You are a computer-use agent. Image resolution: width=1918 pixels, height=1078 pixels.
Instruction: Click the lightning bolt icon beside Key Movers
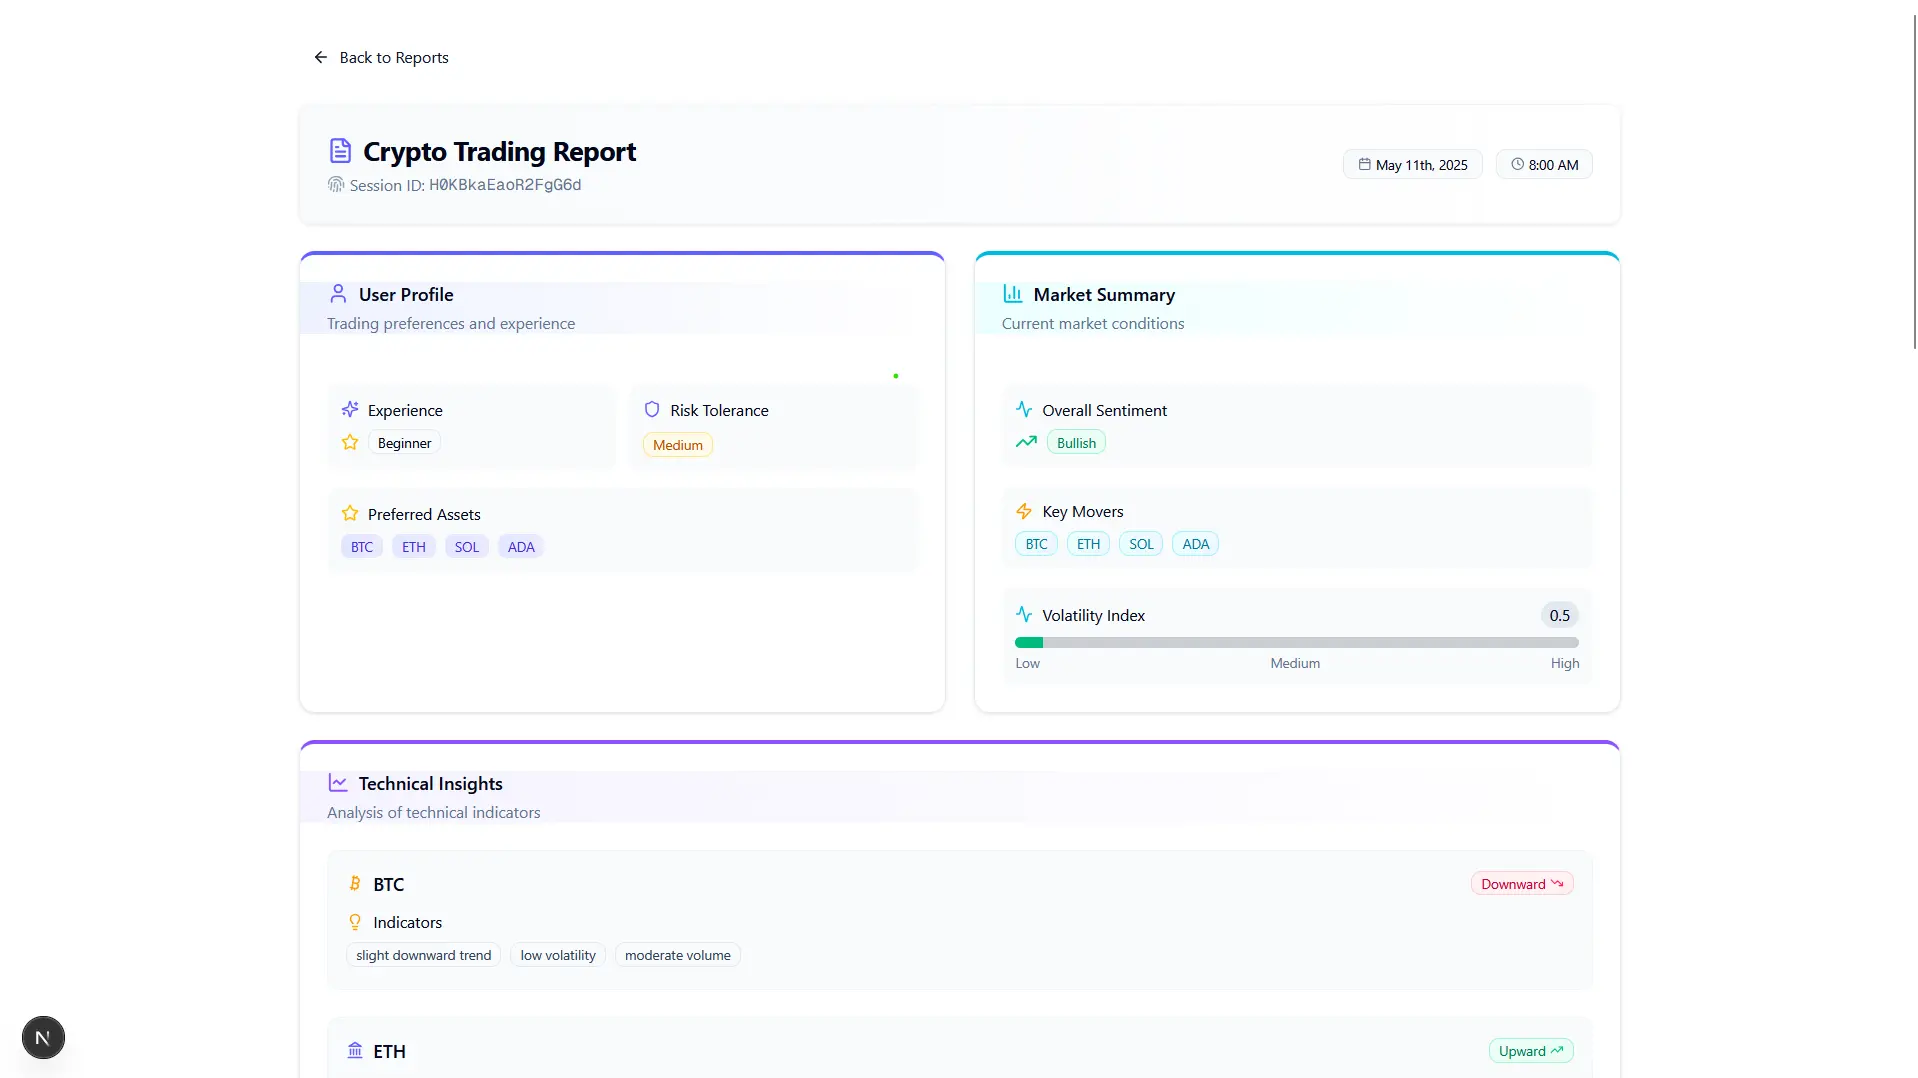(x=1023, y=511)
